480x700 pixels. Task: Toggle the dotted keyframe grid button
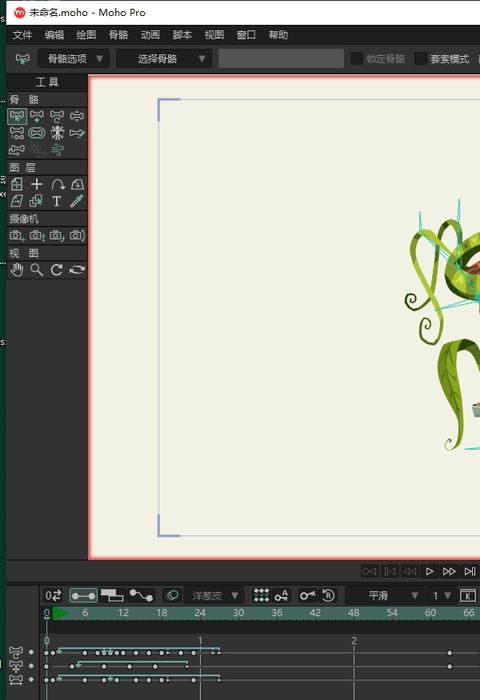[261, 595]
